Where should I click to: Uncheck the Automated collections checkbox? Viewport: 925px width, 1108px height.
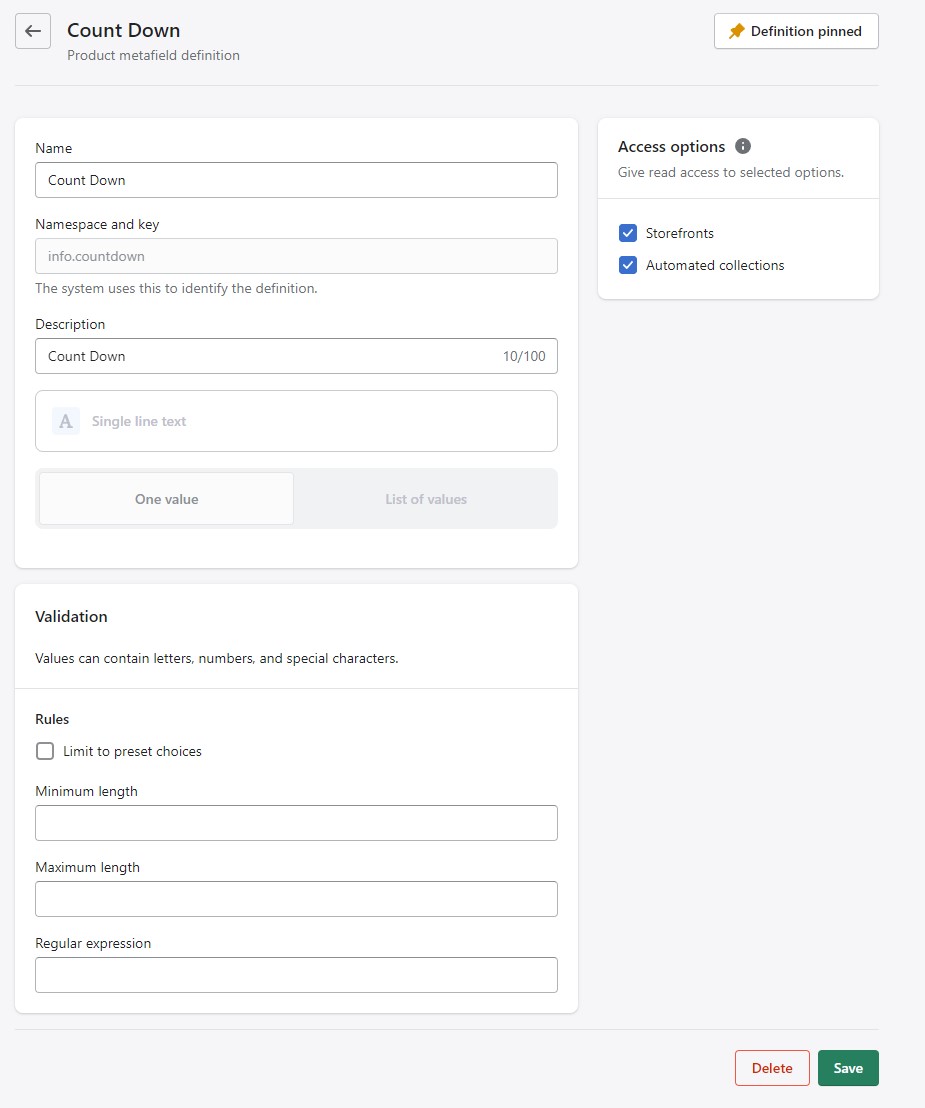tap(628, 265)
